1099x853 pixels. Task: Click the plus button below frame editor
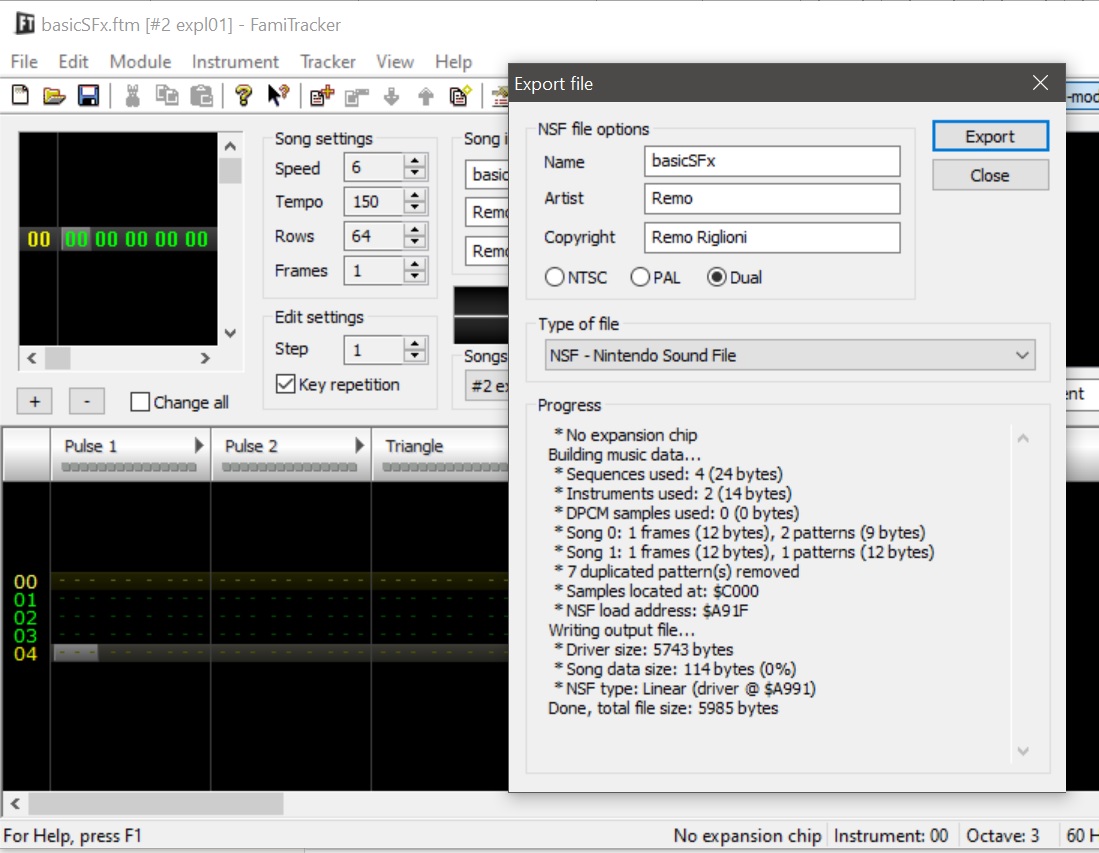[x=34, y=402]
